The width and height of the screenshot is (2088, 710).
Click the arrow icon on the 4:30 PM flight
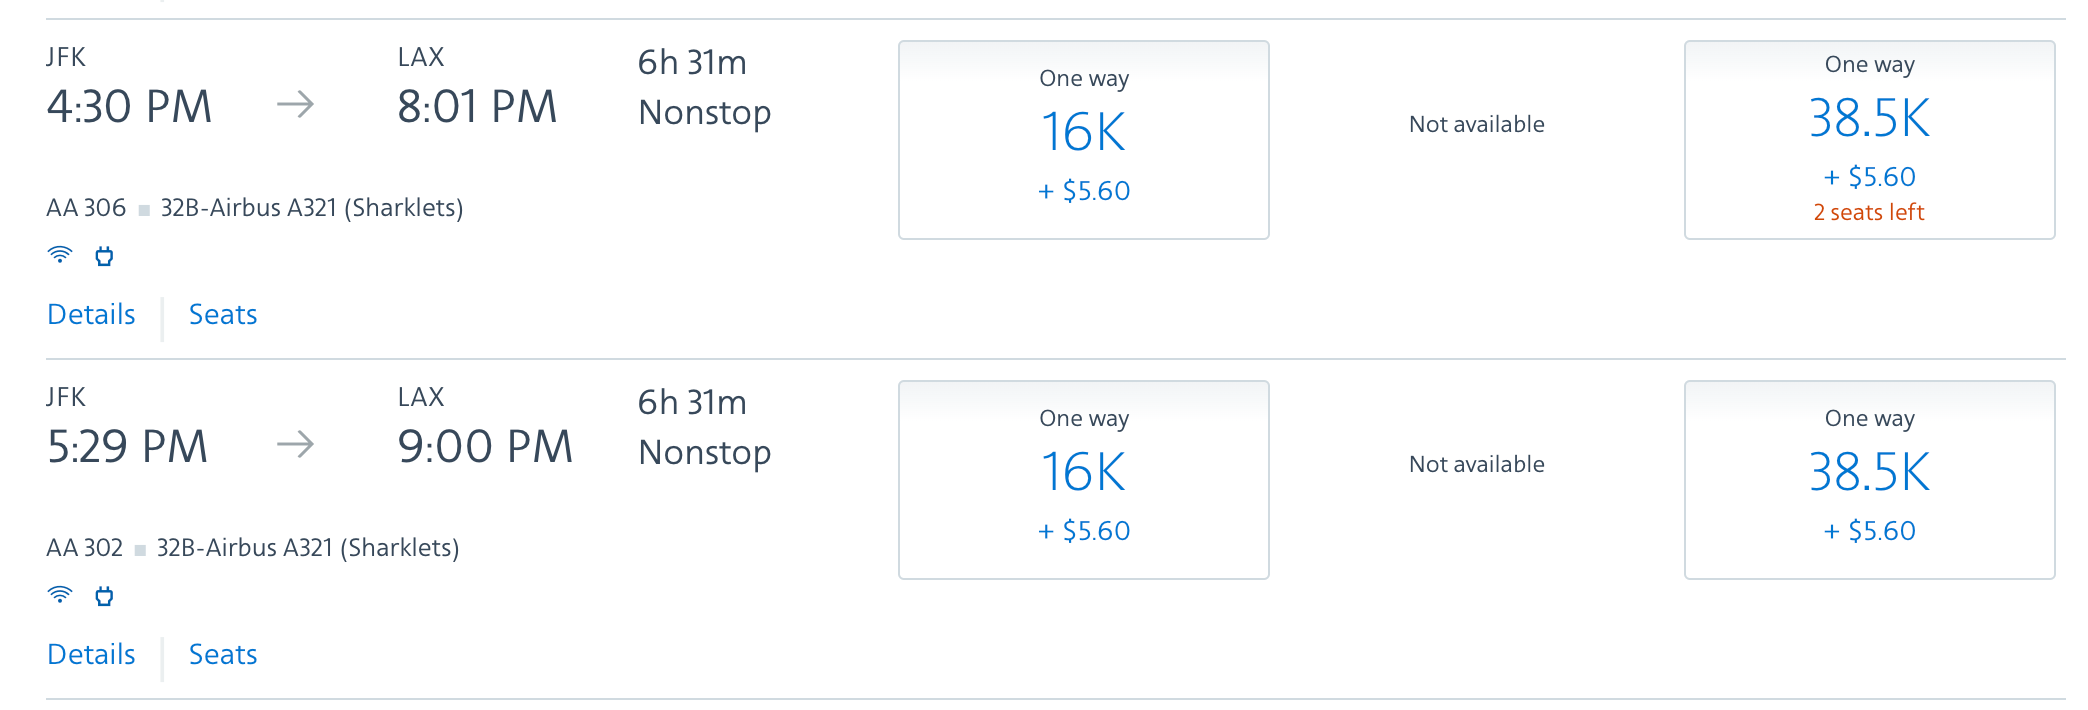[x=295, y=104]
